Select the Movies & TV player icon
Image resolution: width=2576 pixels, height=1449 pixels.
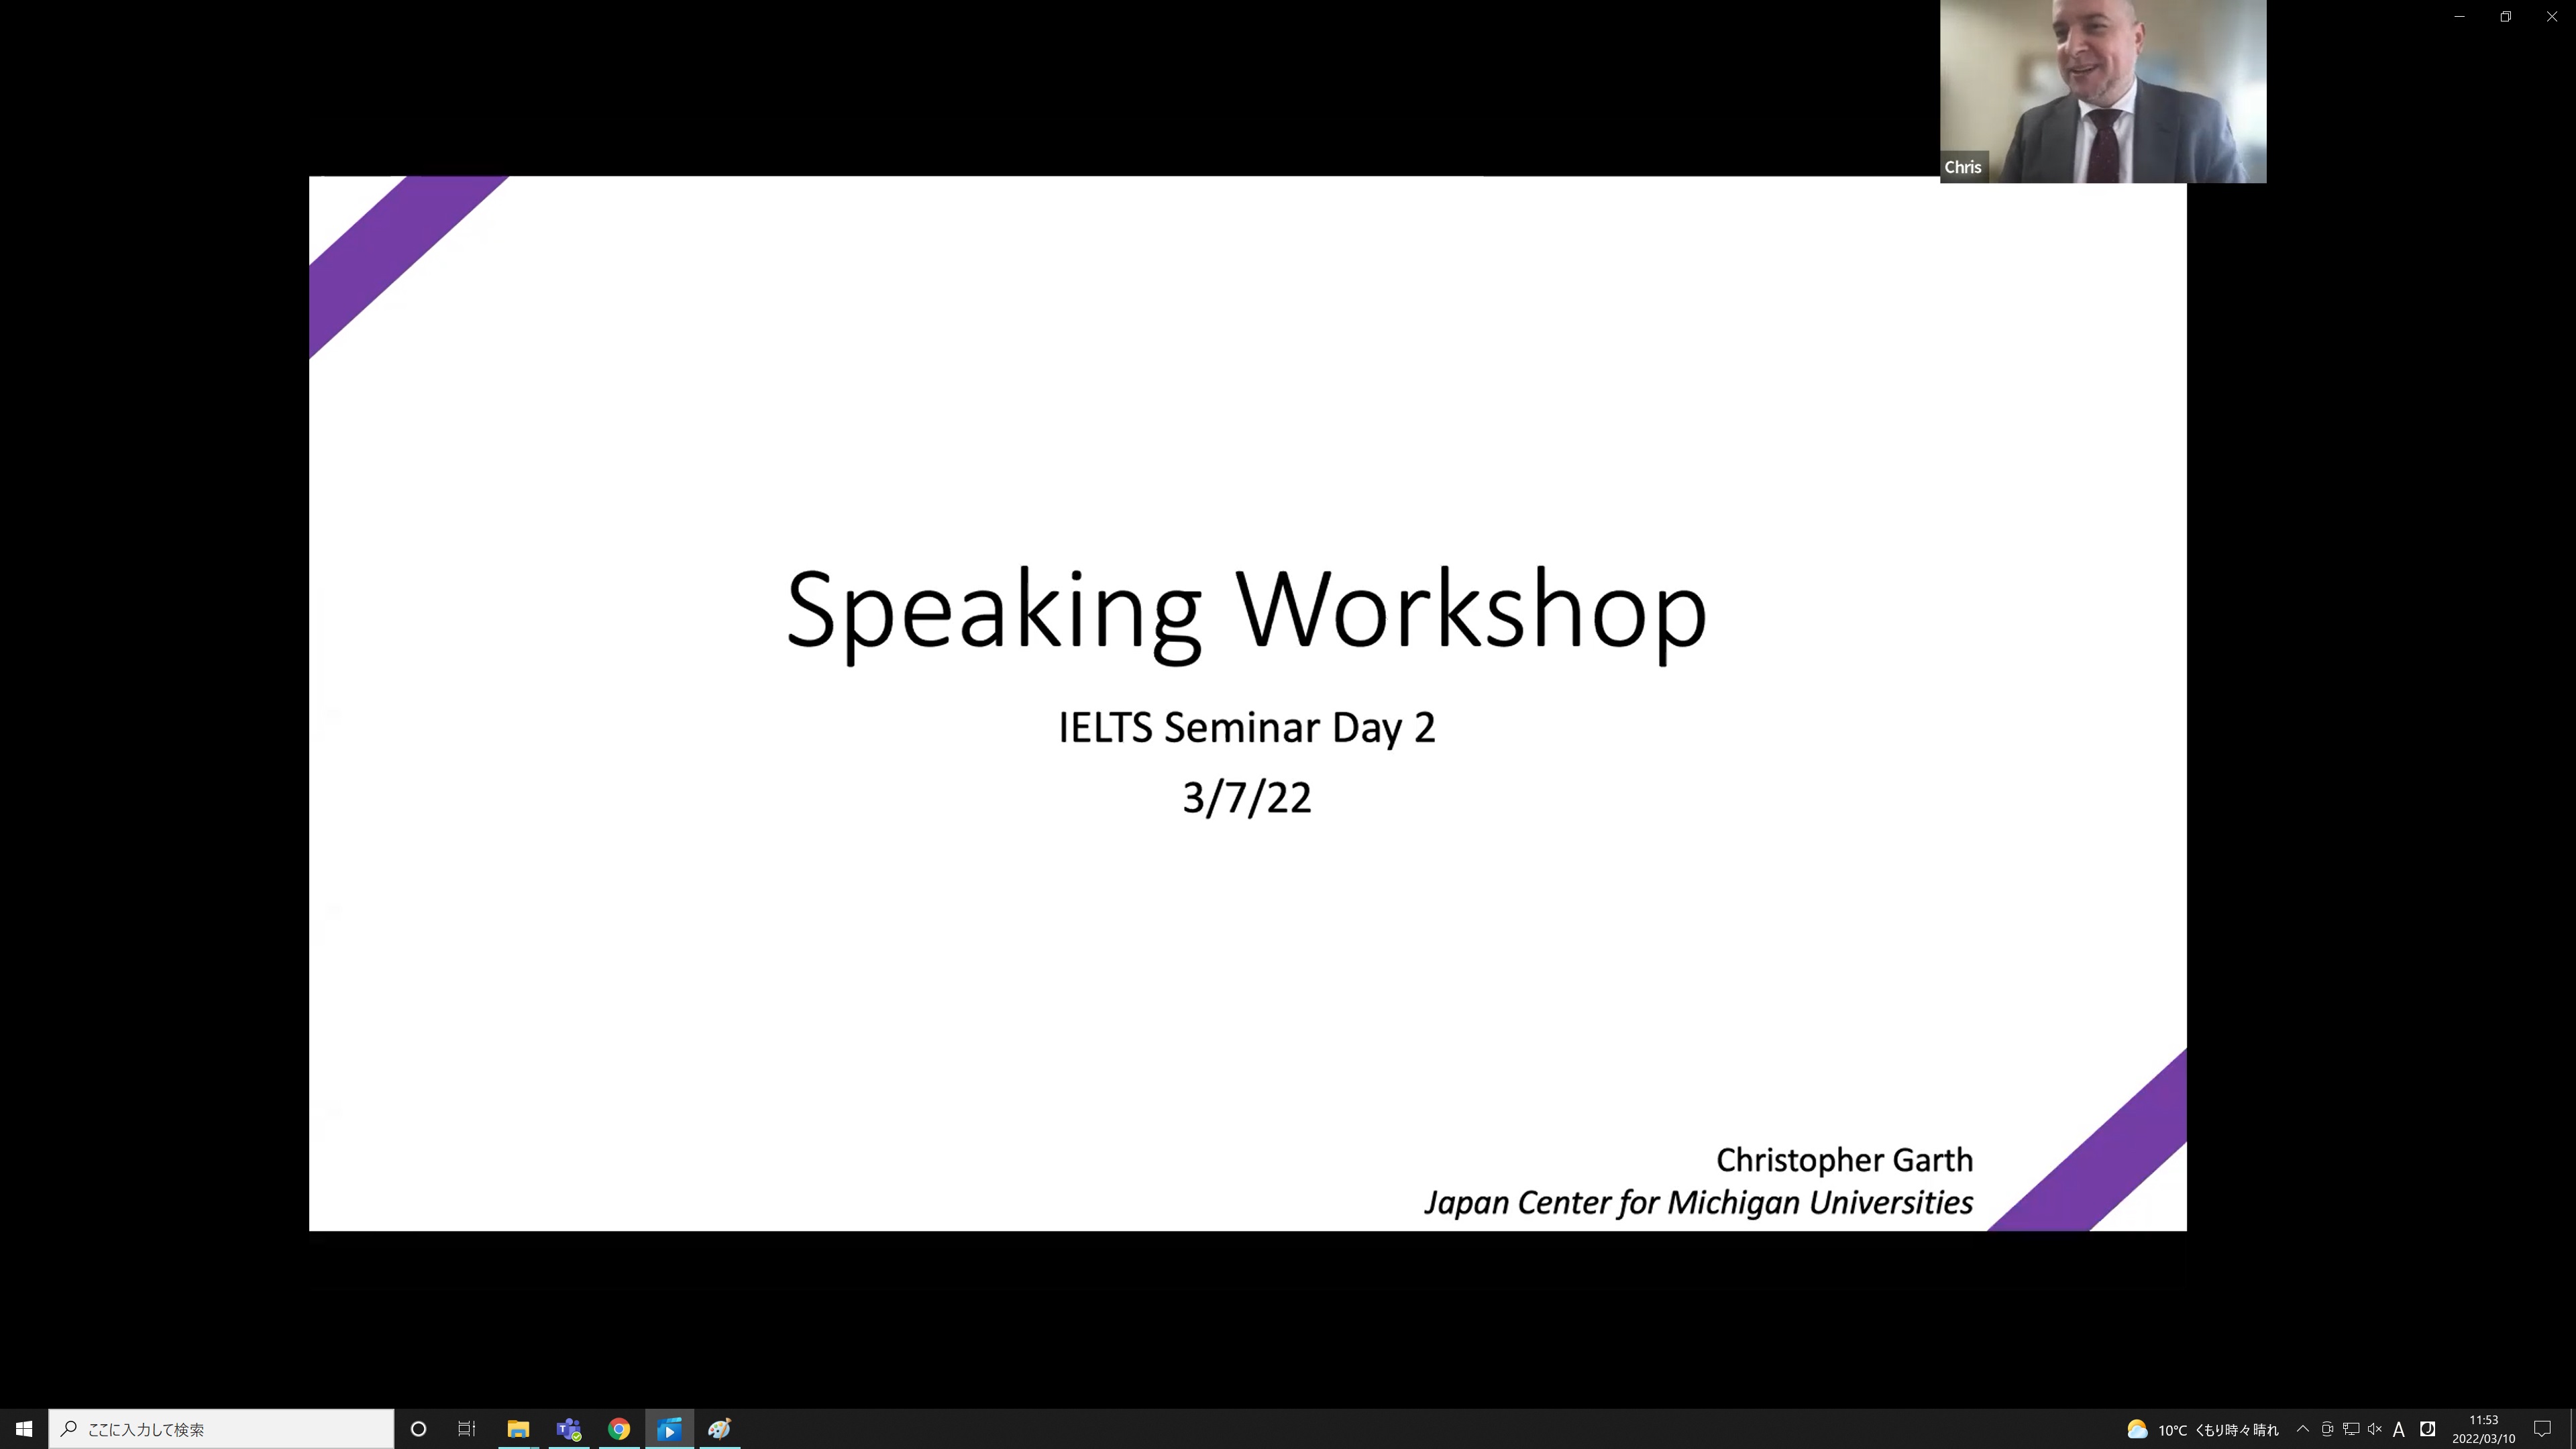click(x=669, y=1429)
